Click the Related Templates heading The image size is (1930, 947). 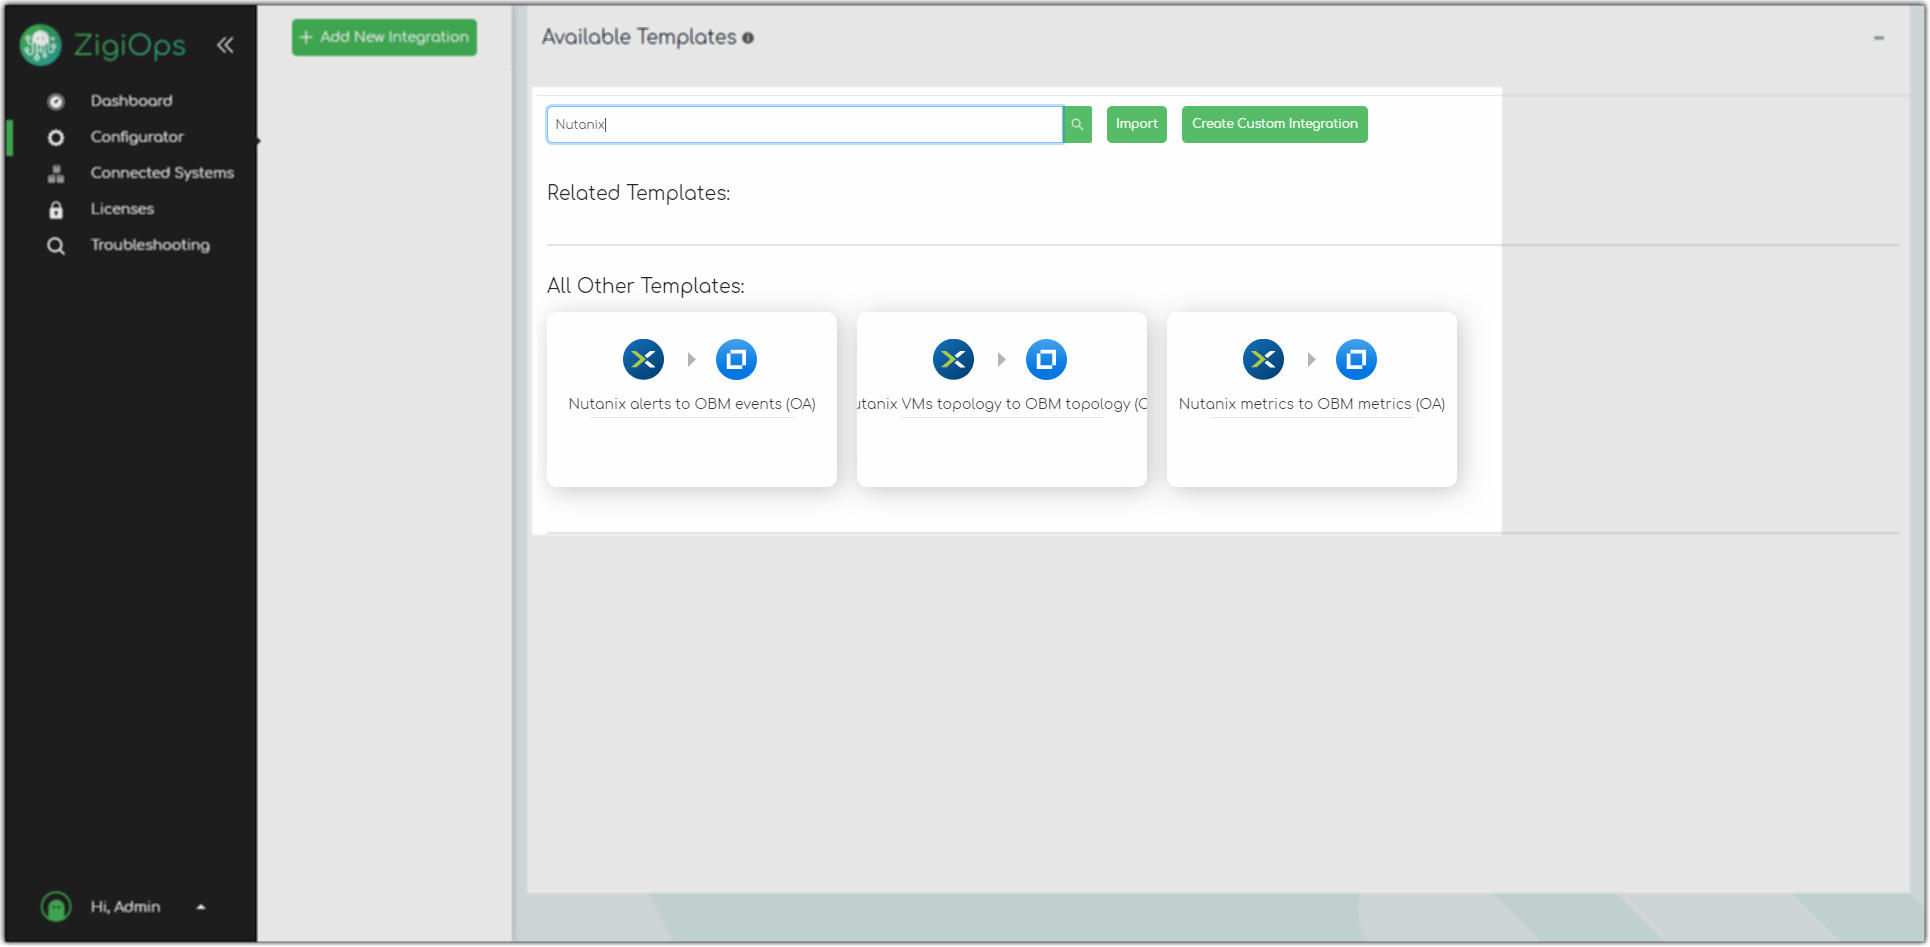tap(639, 193)
